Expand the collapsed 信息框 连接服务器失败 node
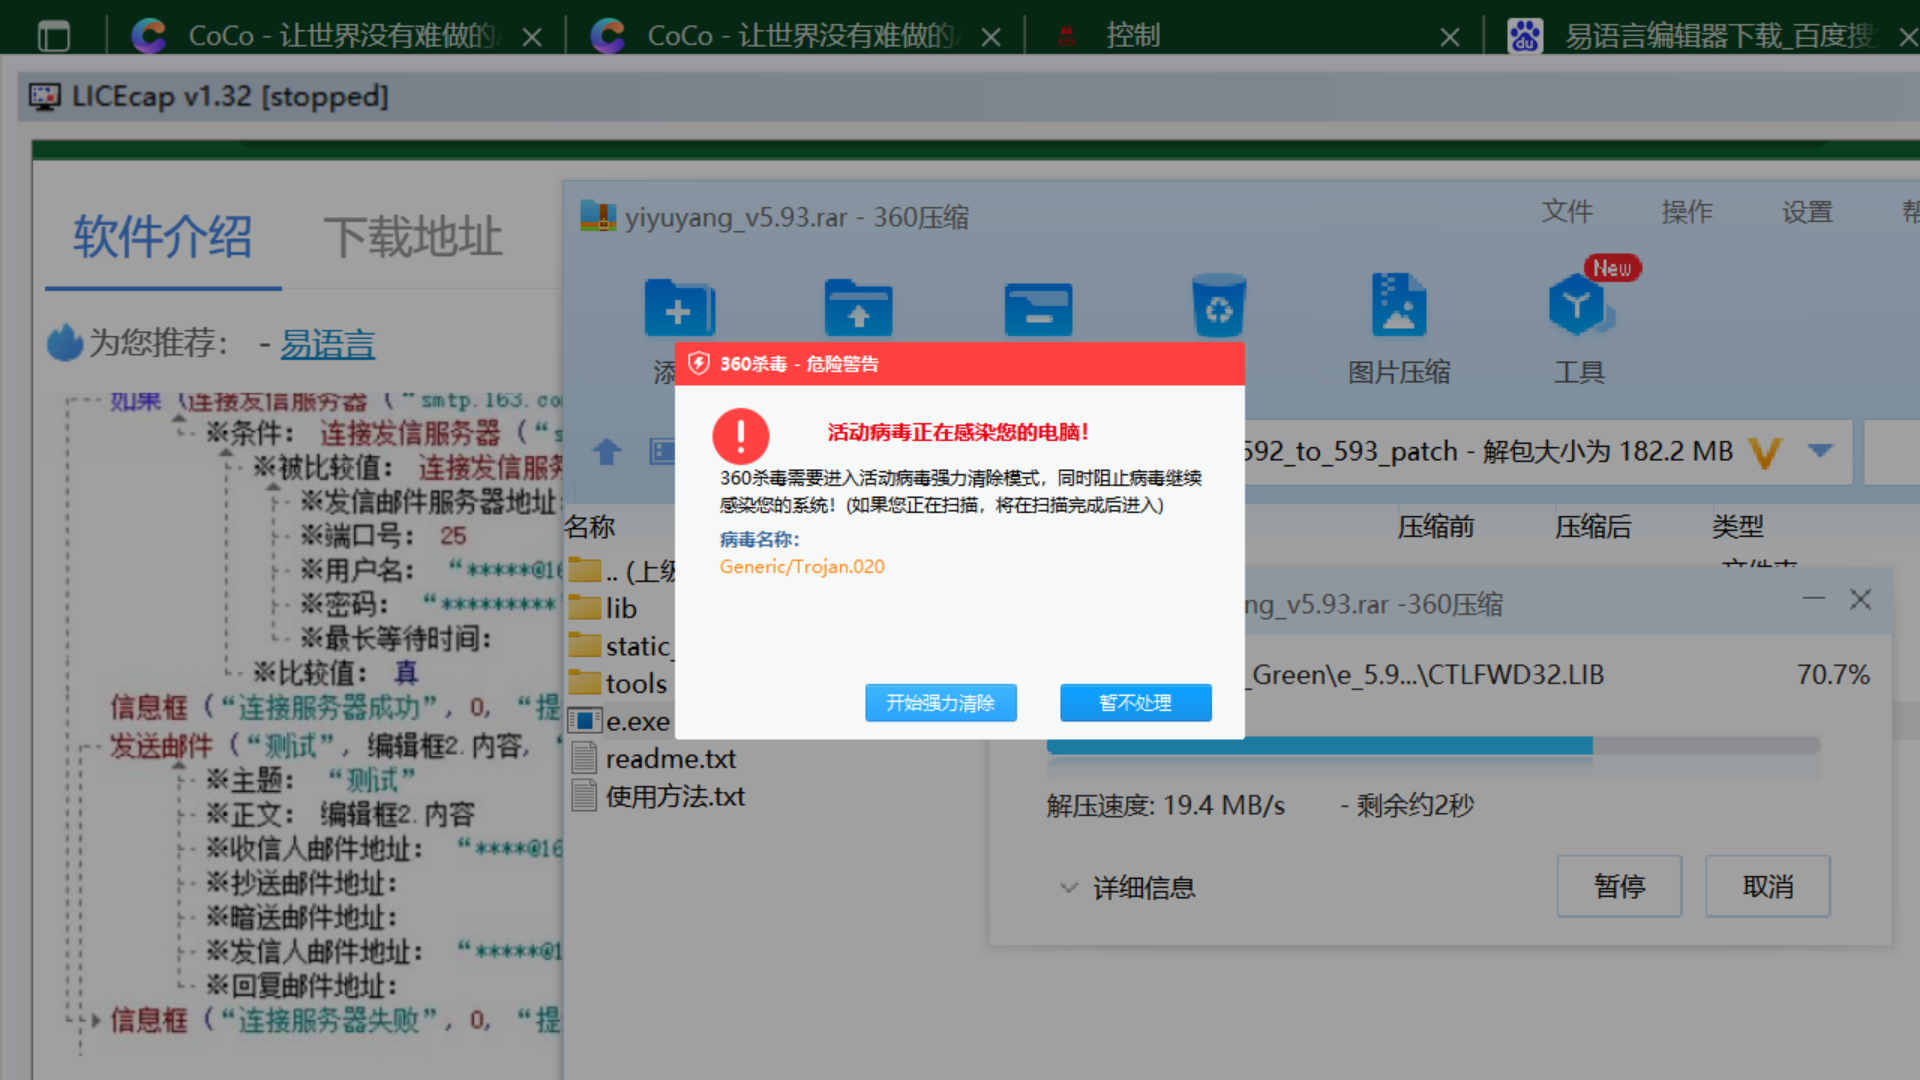Viewport: 1920px width, 1080px height. coord(96,1021)
